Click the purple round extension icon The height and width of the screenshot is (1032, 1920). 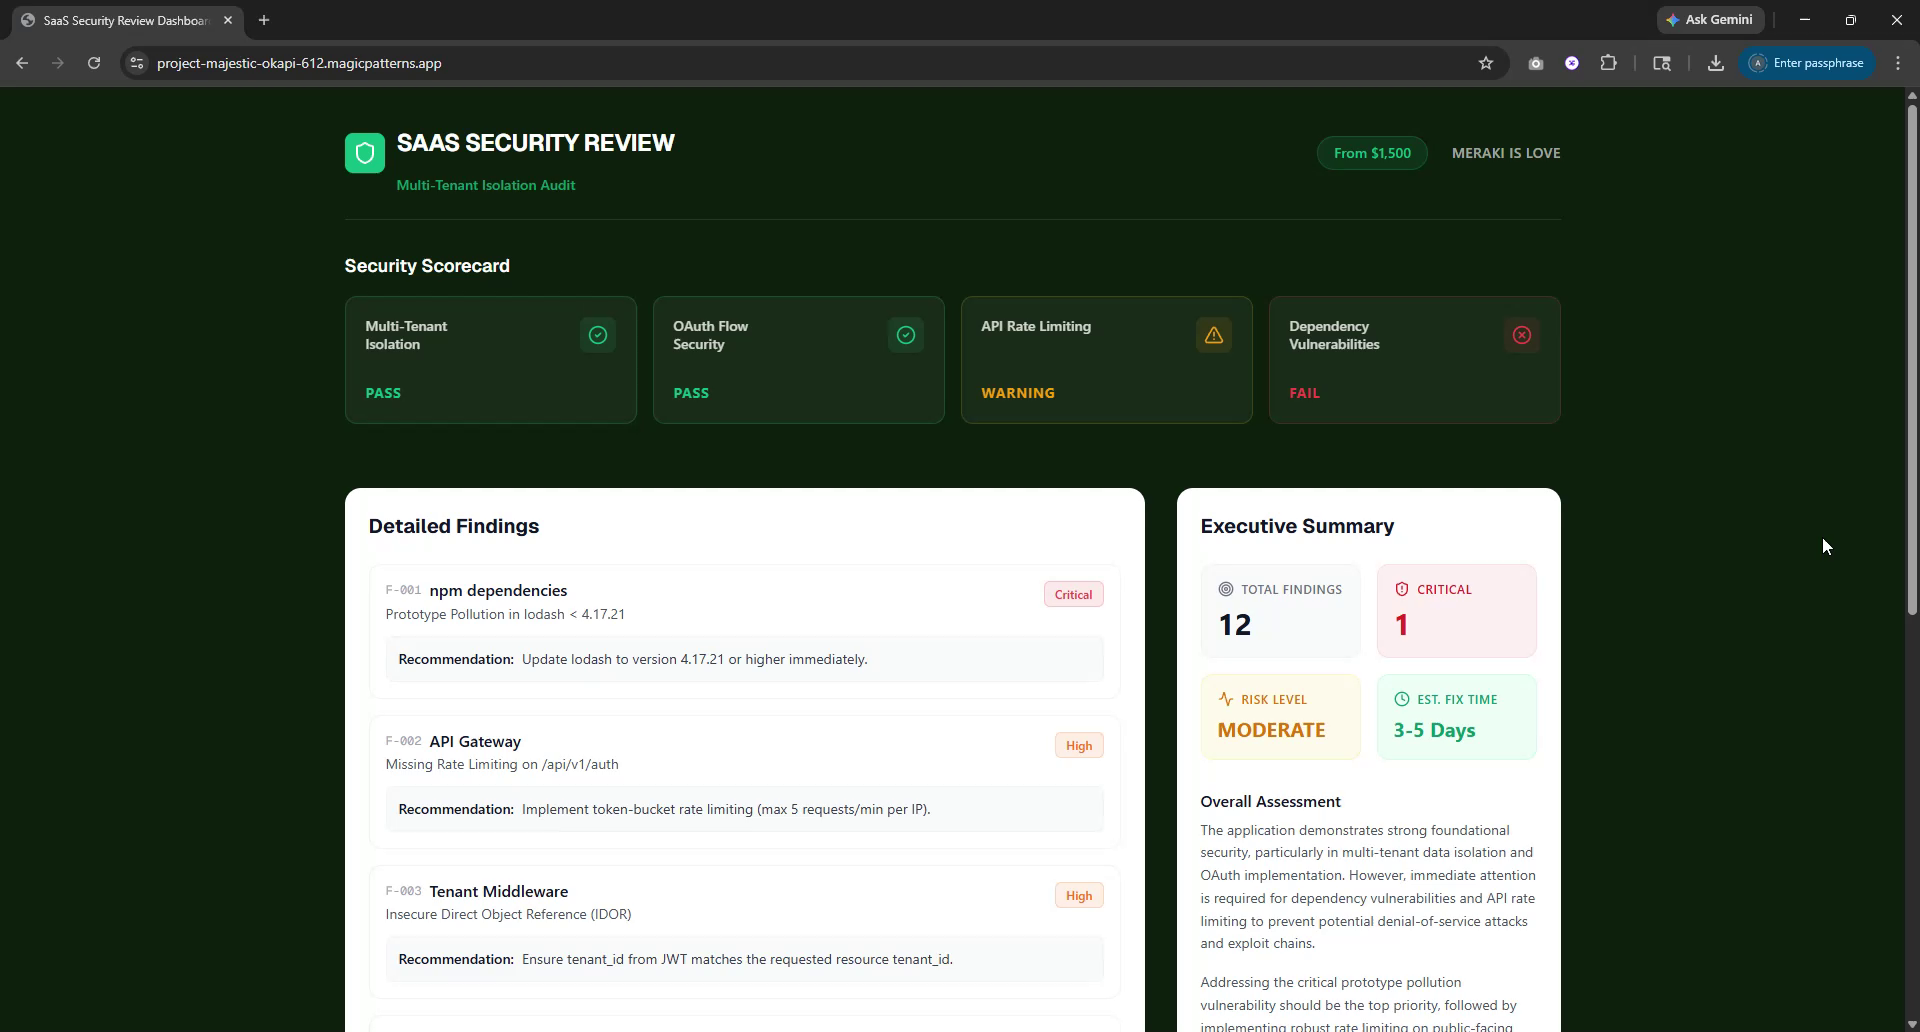[1572, 63]
